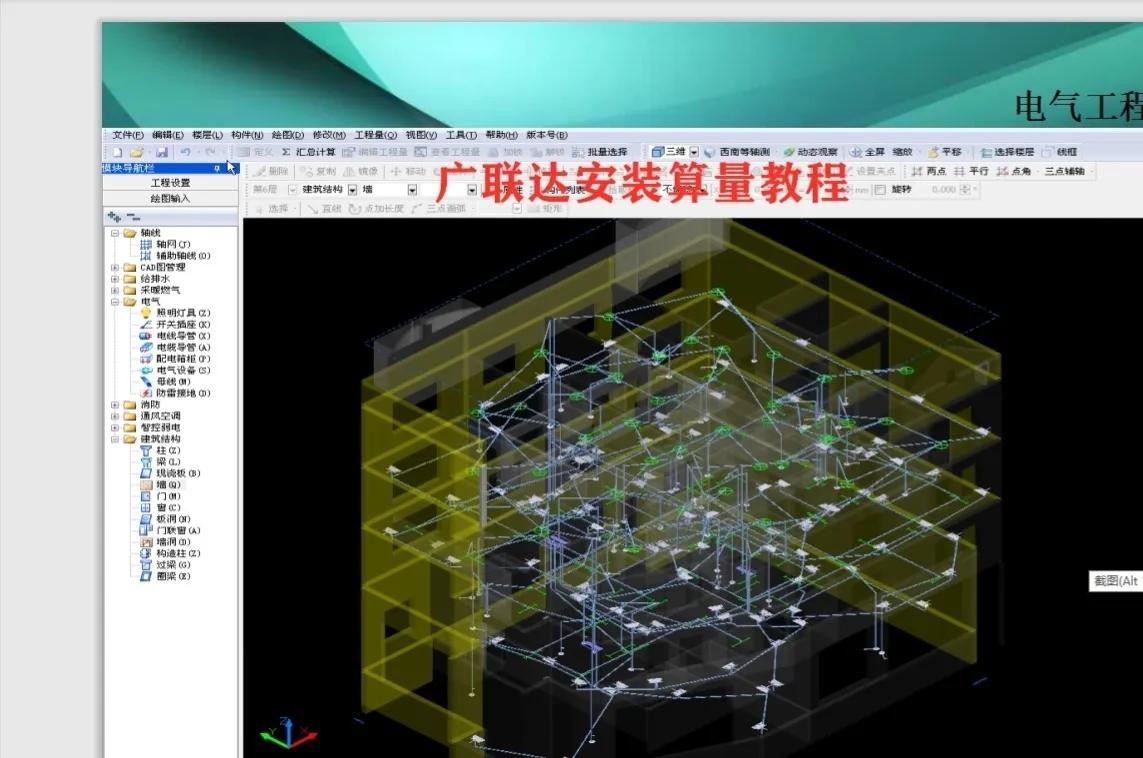Screen dimensions: 1143x758
Task: Open the 建筑结构 category dropdown
Action: click(x=352, y=190)
